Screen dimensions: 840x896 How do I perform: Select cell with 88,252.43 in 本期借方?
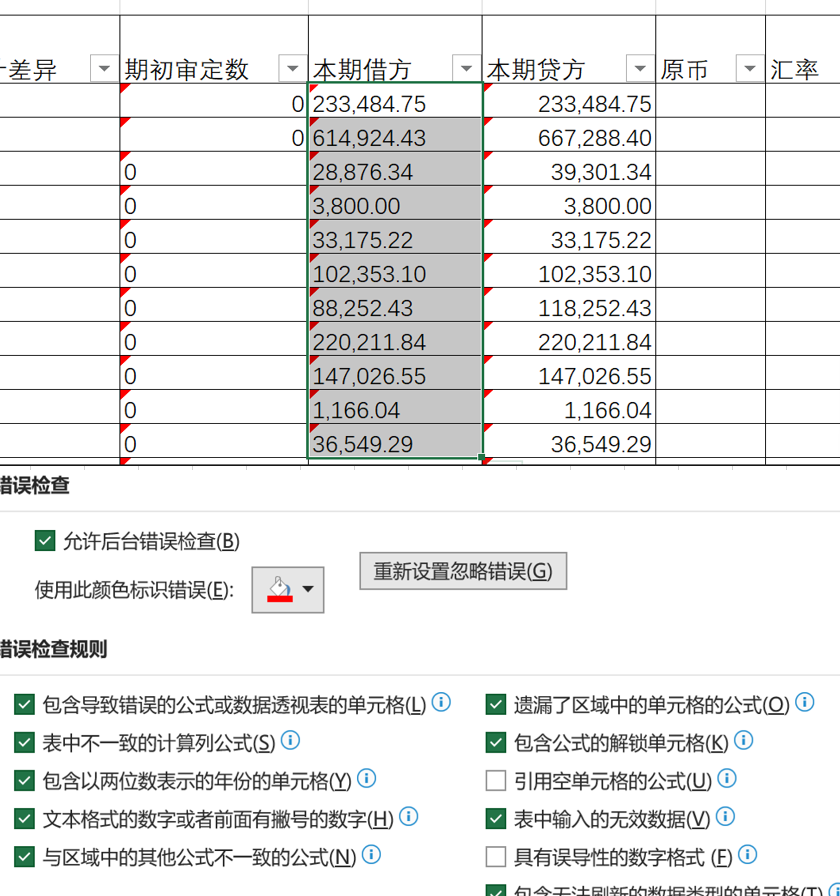(395, 305)
